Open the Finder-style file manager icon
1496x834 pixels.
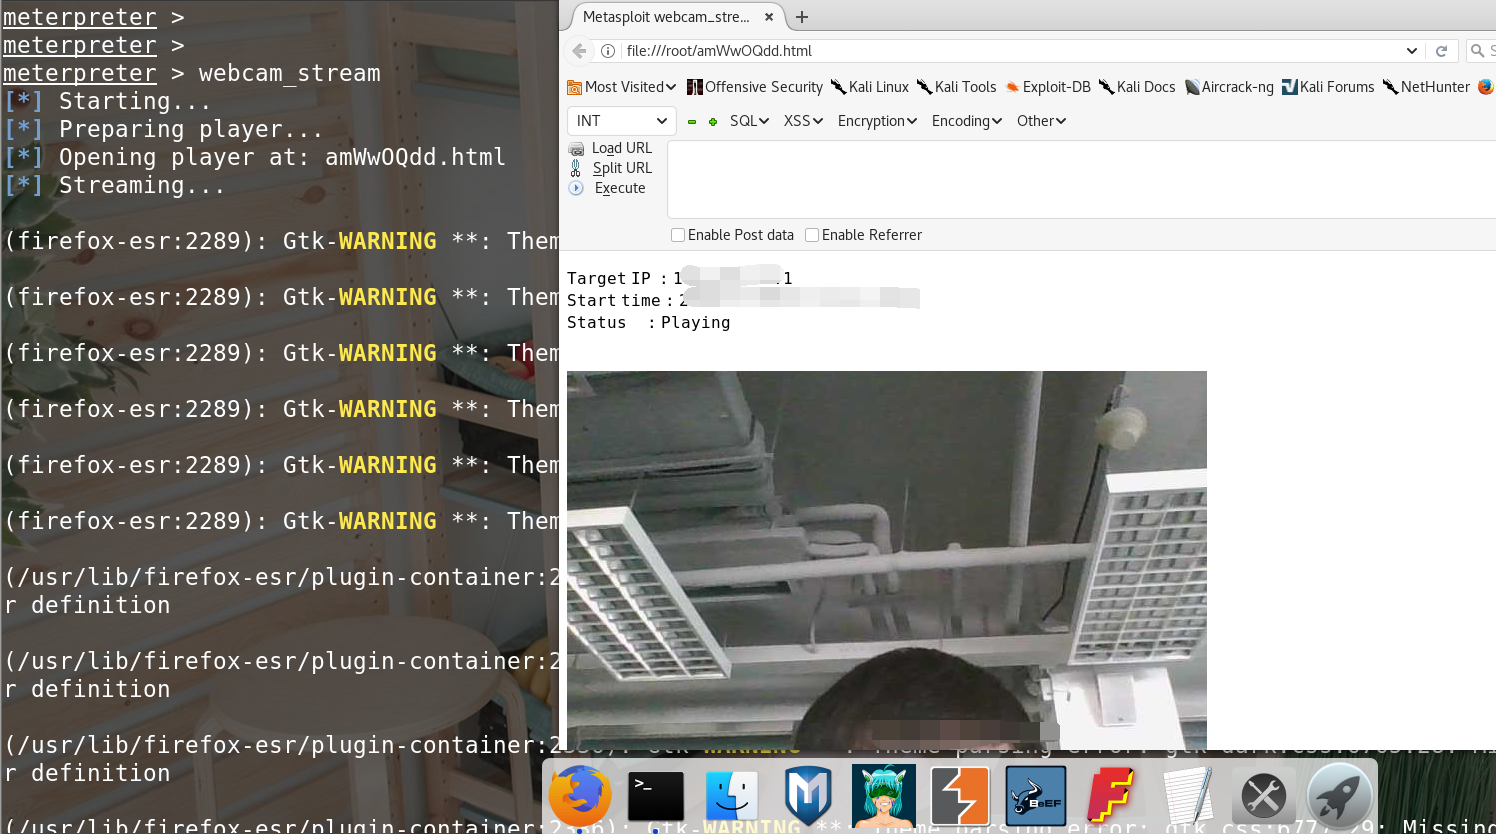[x=732, y=796]
